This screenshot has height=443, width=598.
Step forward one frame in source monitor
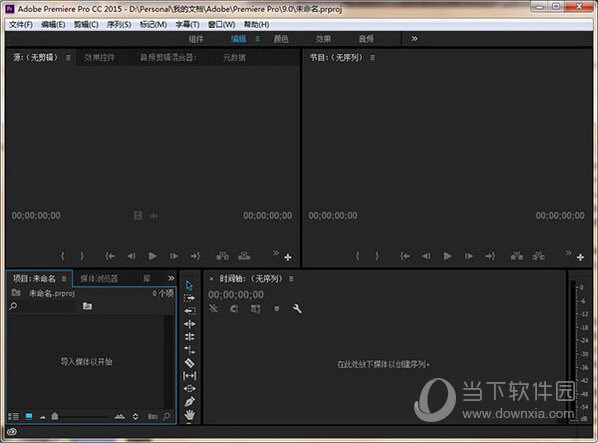tap(174, 256)
